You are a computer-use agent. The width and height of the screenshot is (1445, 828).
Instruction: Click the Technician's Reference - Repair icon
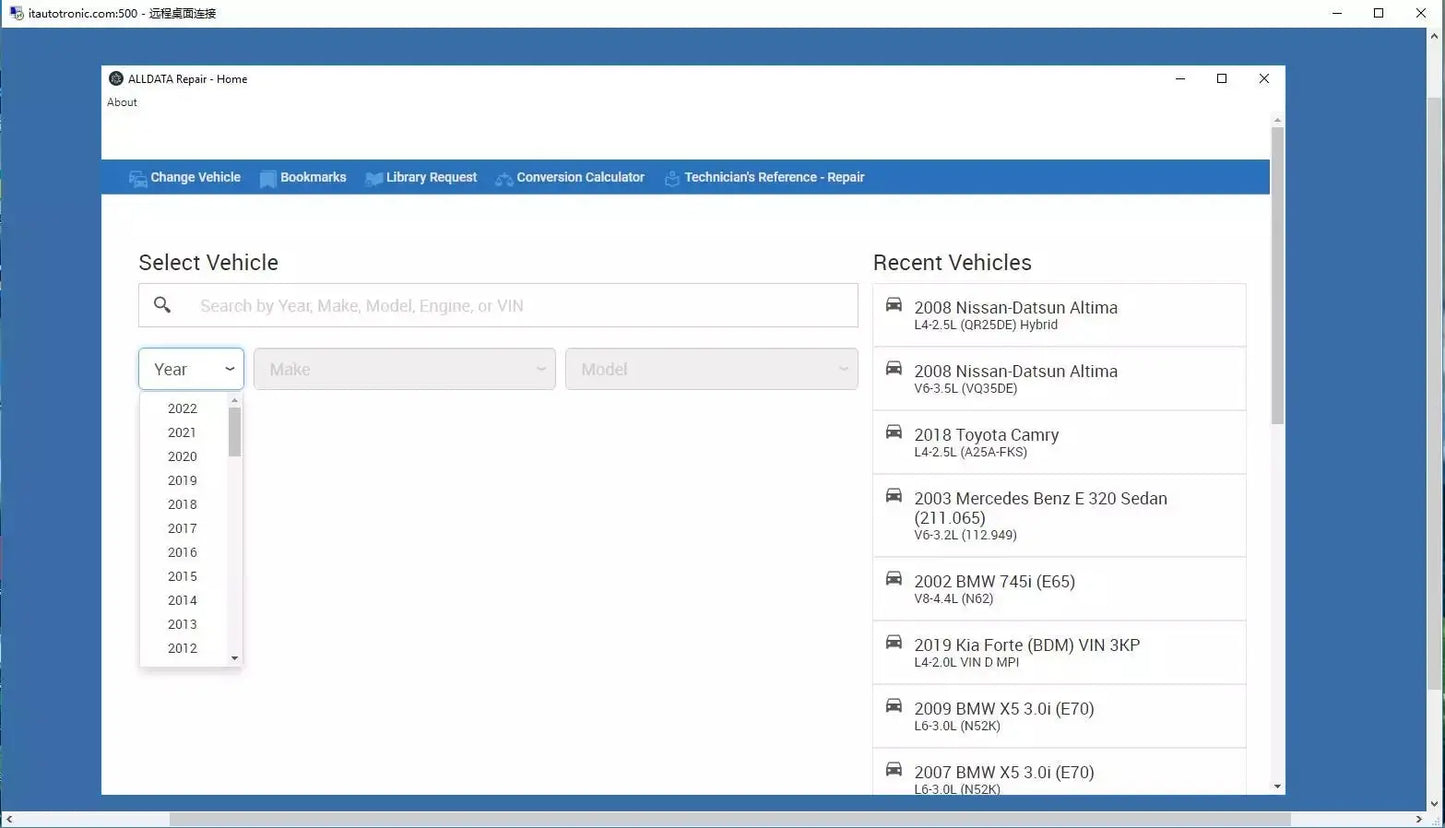[x=671, y=177]
